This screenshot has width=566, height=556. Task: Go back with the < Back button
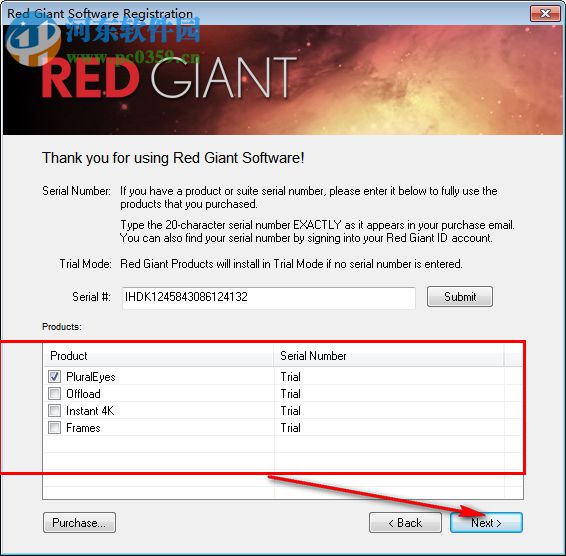click(x=405, y=522)
